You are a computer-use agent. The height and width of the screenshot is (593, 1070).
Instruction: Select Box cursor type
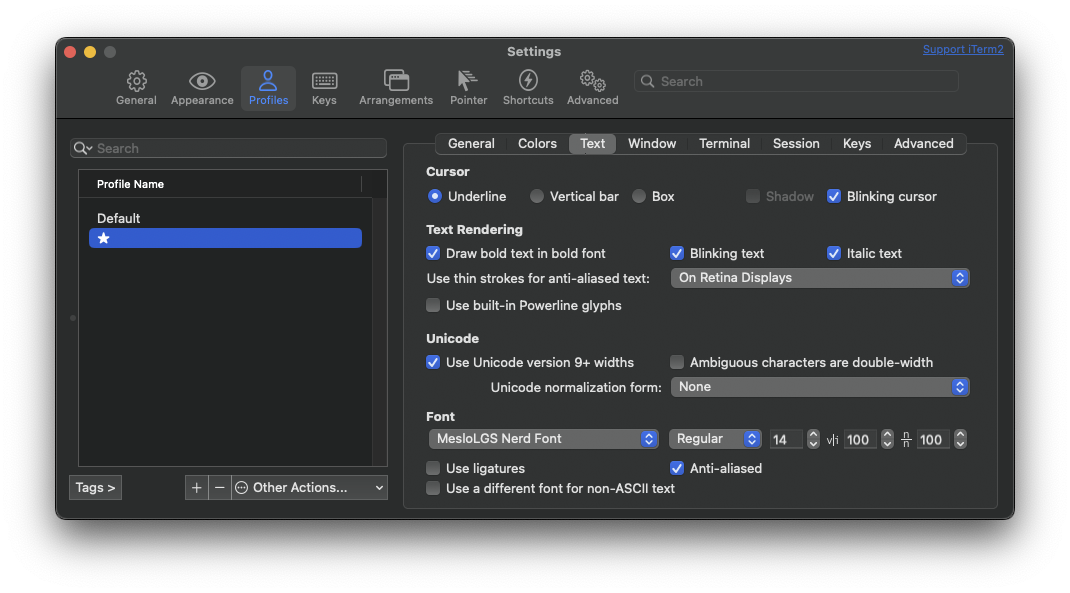639,197
